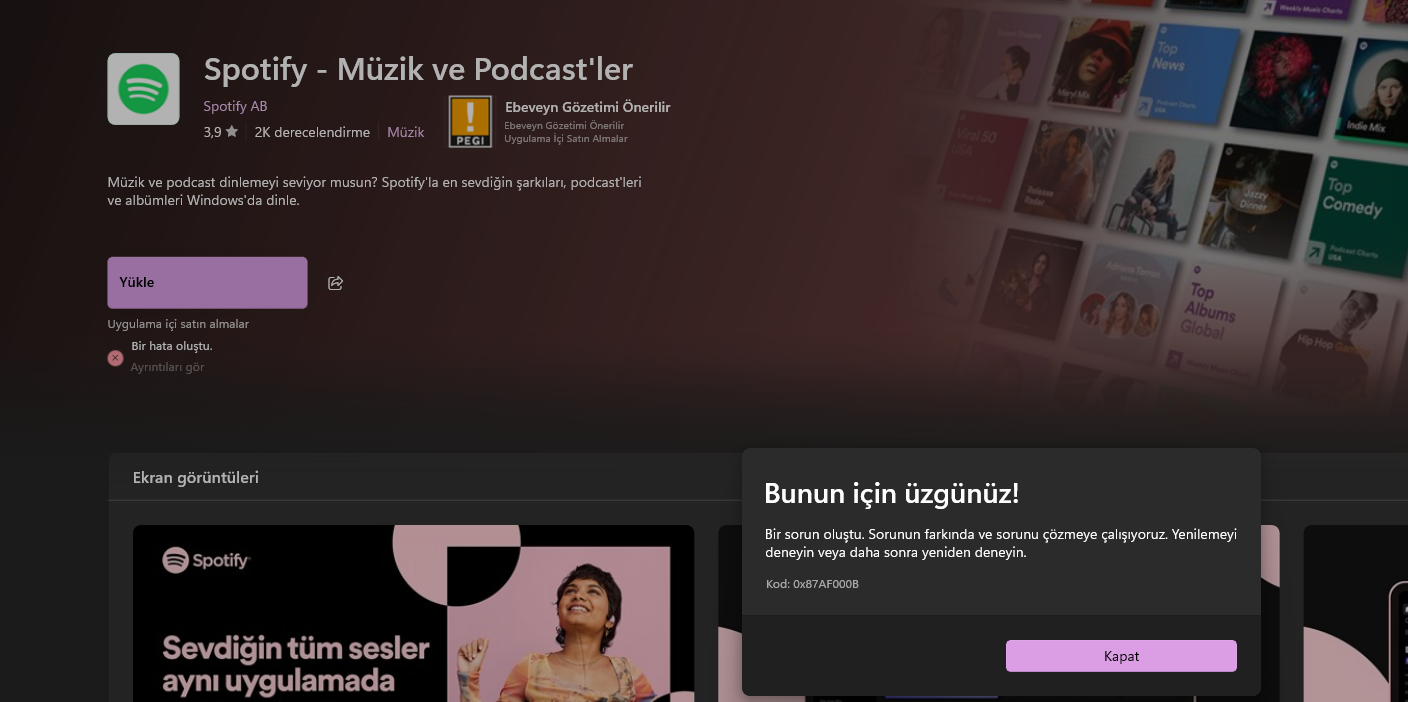Open the 'Sevdiğin tüm sesler' screenshot thumbnail
Screen dimensions: 1408x702
pyautogui.click(x=413, y=613)
